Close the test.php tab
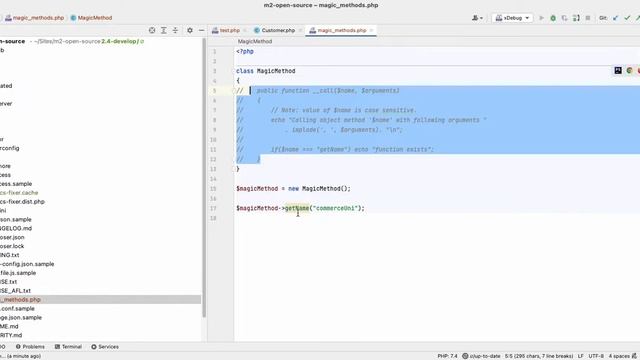Viewport: 640px width, 360px height. pos(245,30)
